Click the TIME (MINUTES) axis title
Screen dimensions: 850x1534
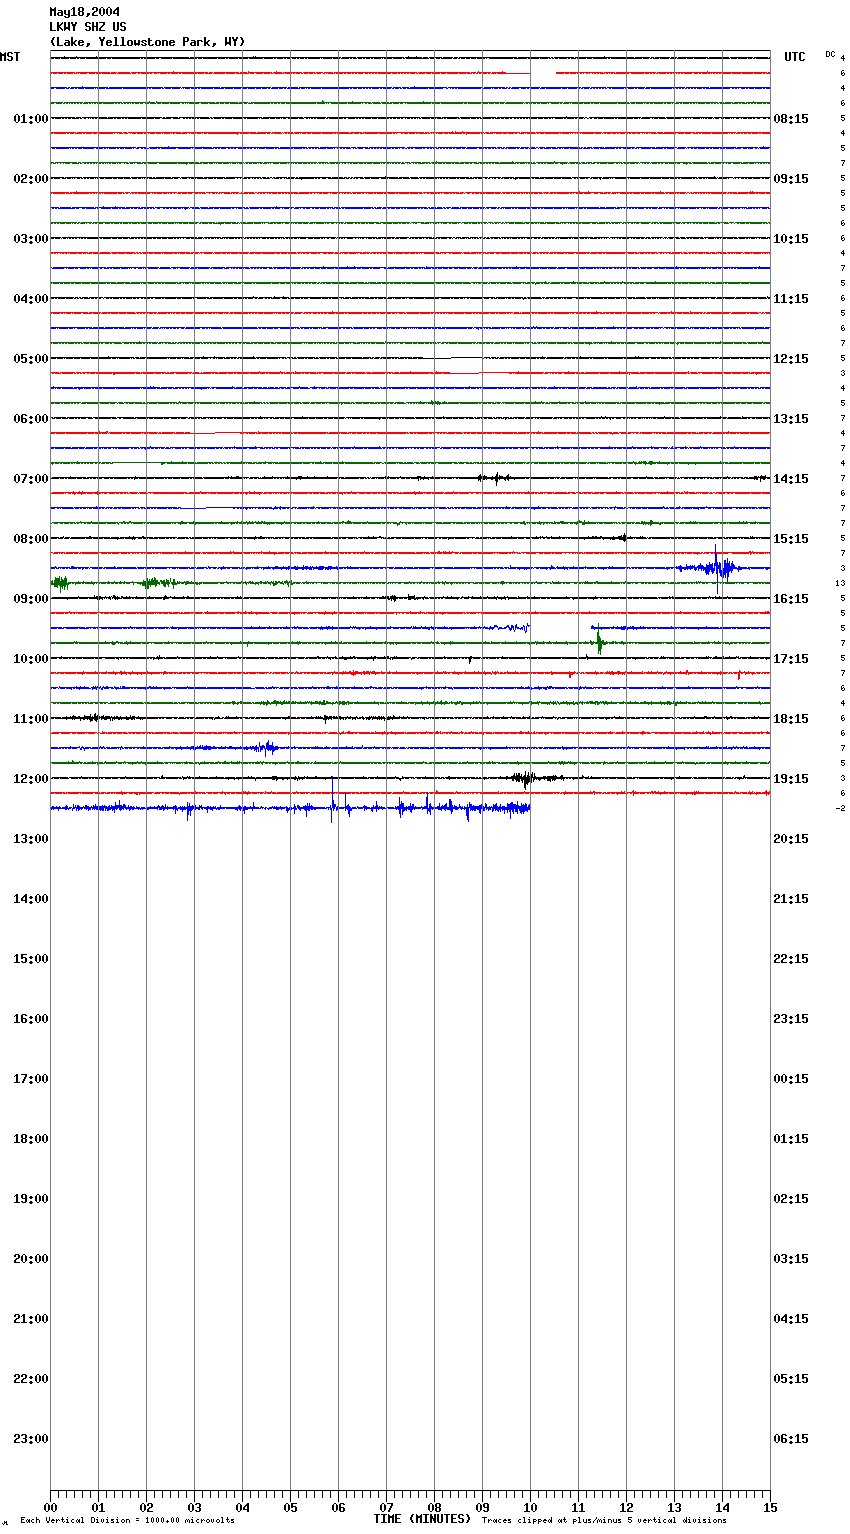[422, 1519]
